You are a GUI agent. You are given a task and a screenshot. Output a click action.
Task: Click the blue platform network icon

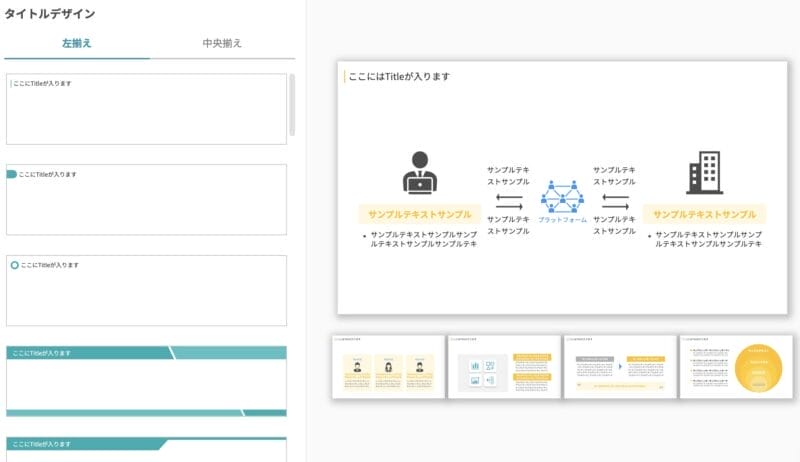click(562, 197)
